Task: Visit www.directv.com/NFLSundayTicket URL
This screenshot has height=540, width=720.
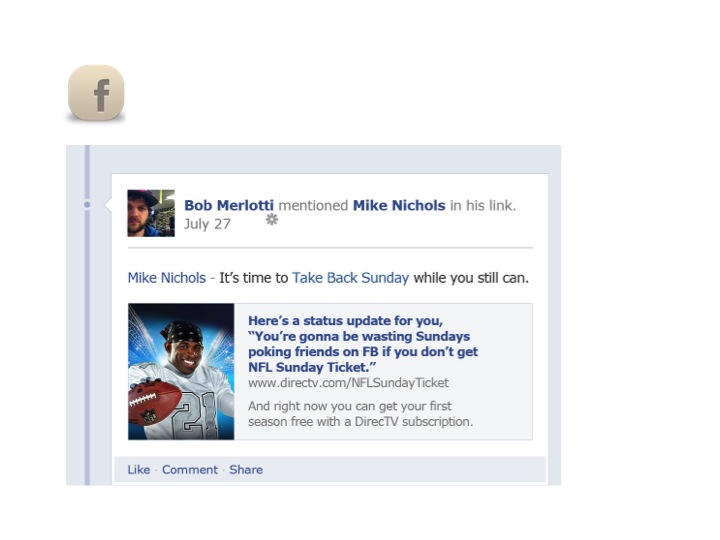Action: (349, 382)
